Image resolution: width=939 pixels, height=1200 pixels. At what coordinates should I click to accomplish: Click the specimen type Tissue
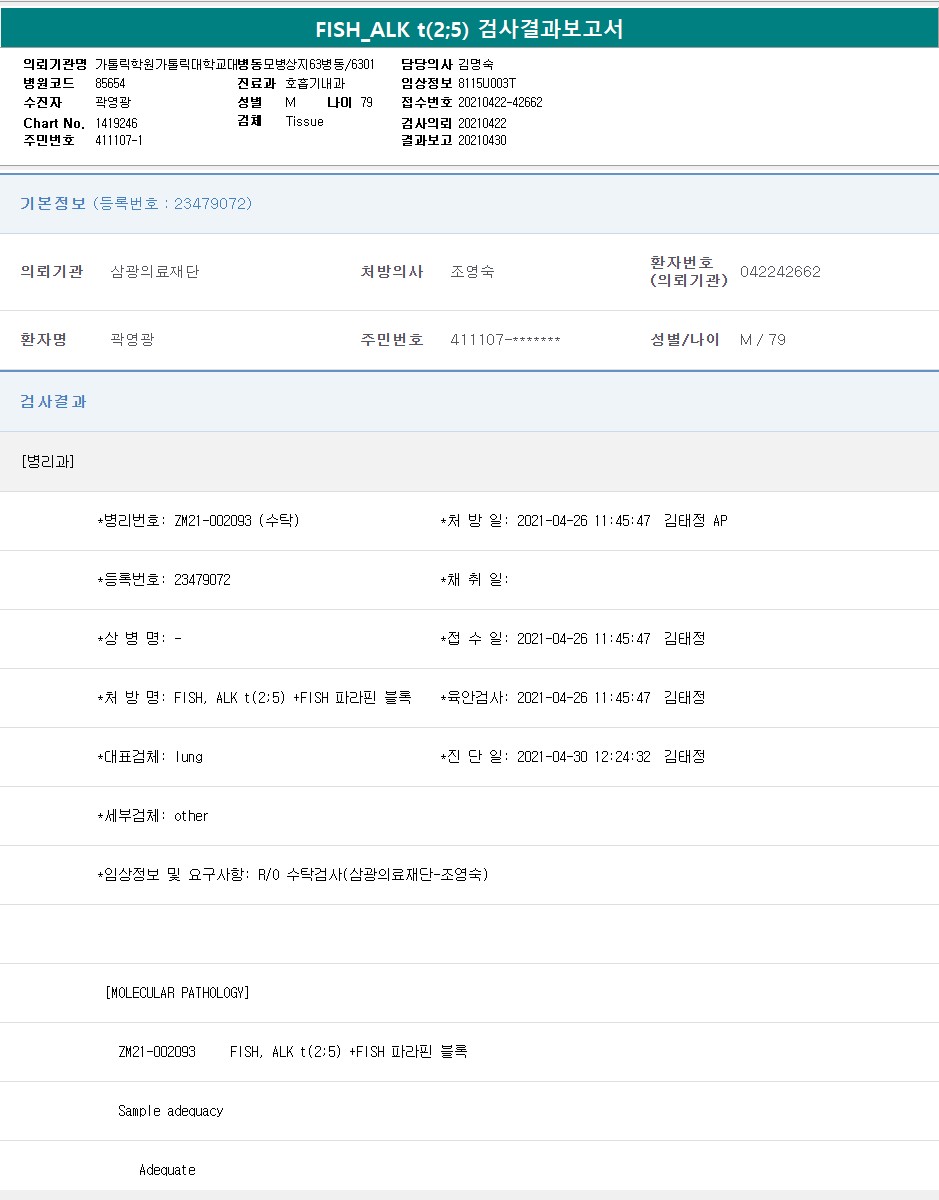pyautogui.click(x=304, y=121)
